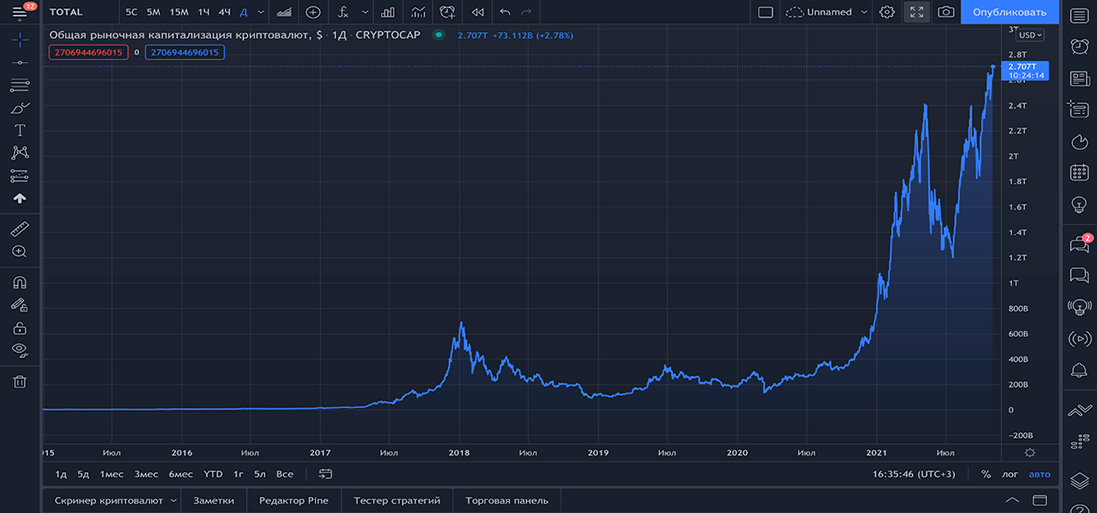Open the go to date icon
The height and width of the screenshot is (513, 1097).
coord(325,474)
